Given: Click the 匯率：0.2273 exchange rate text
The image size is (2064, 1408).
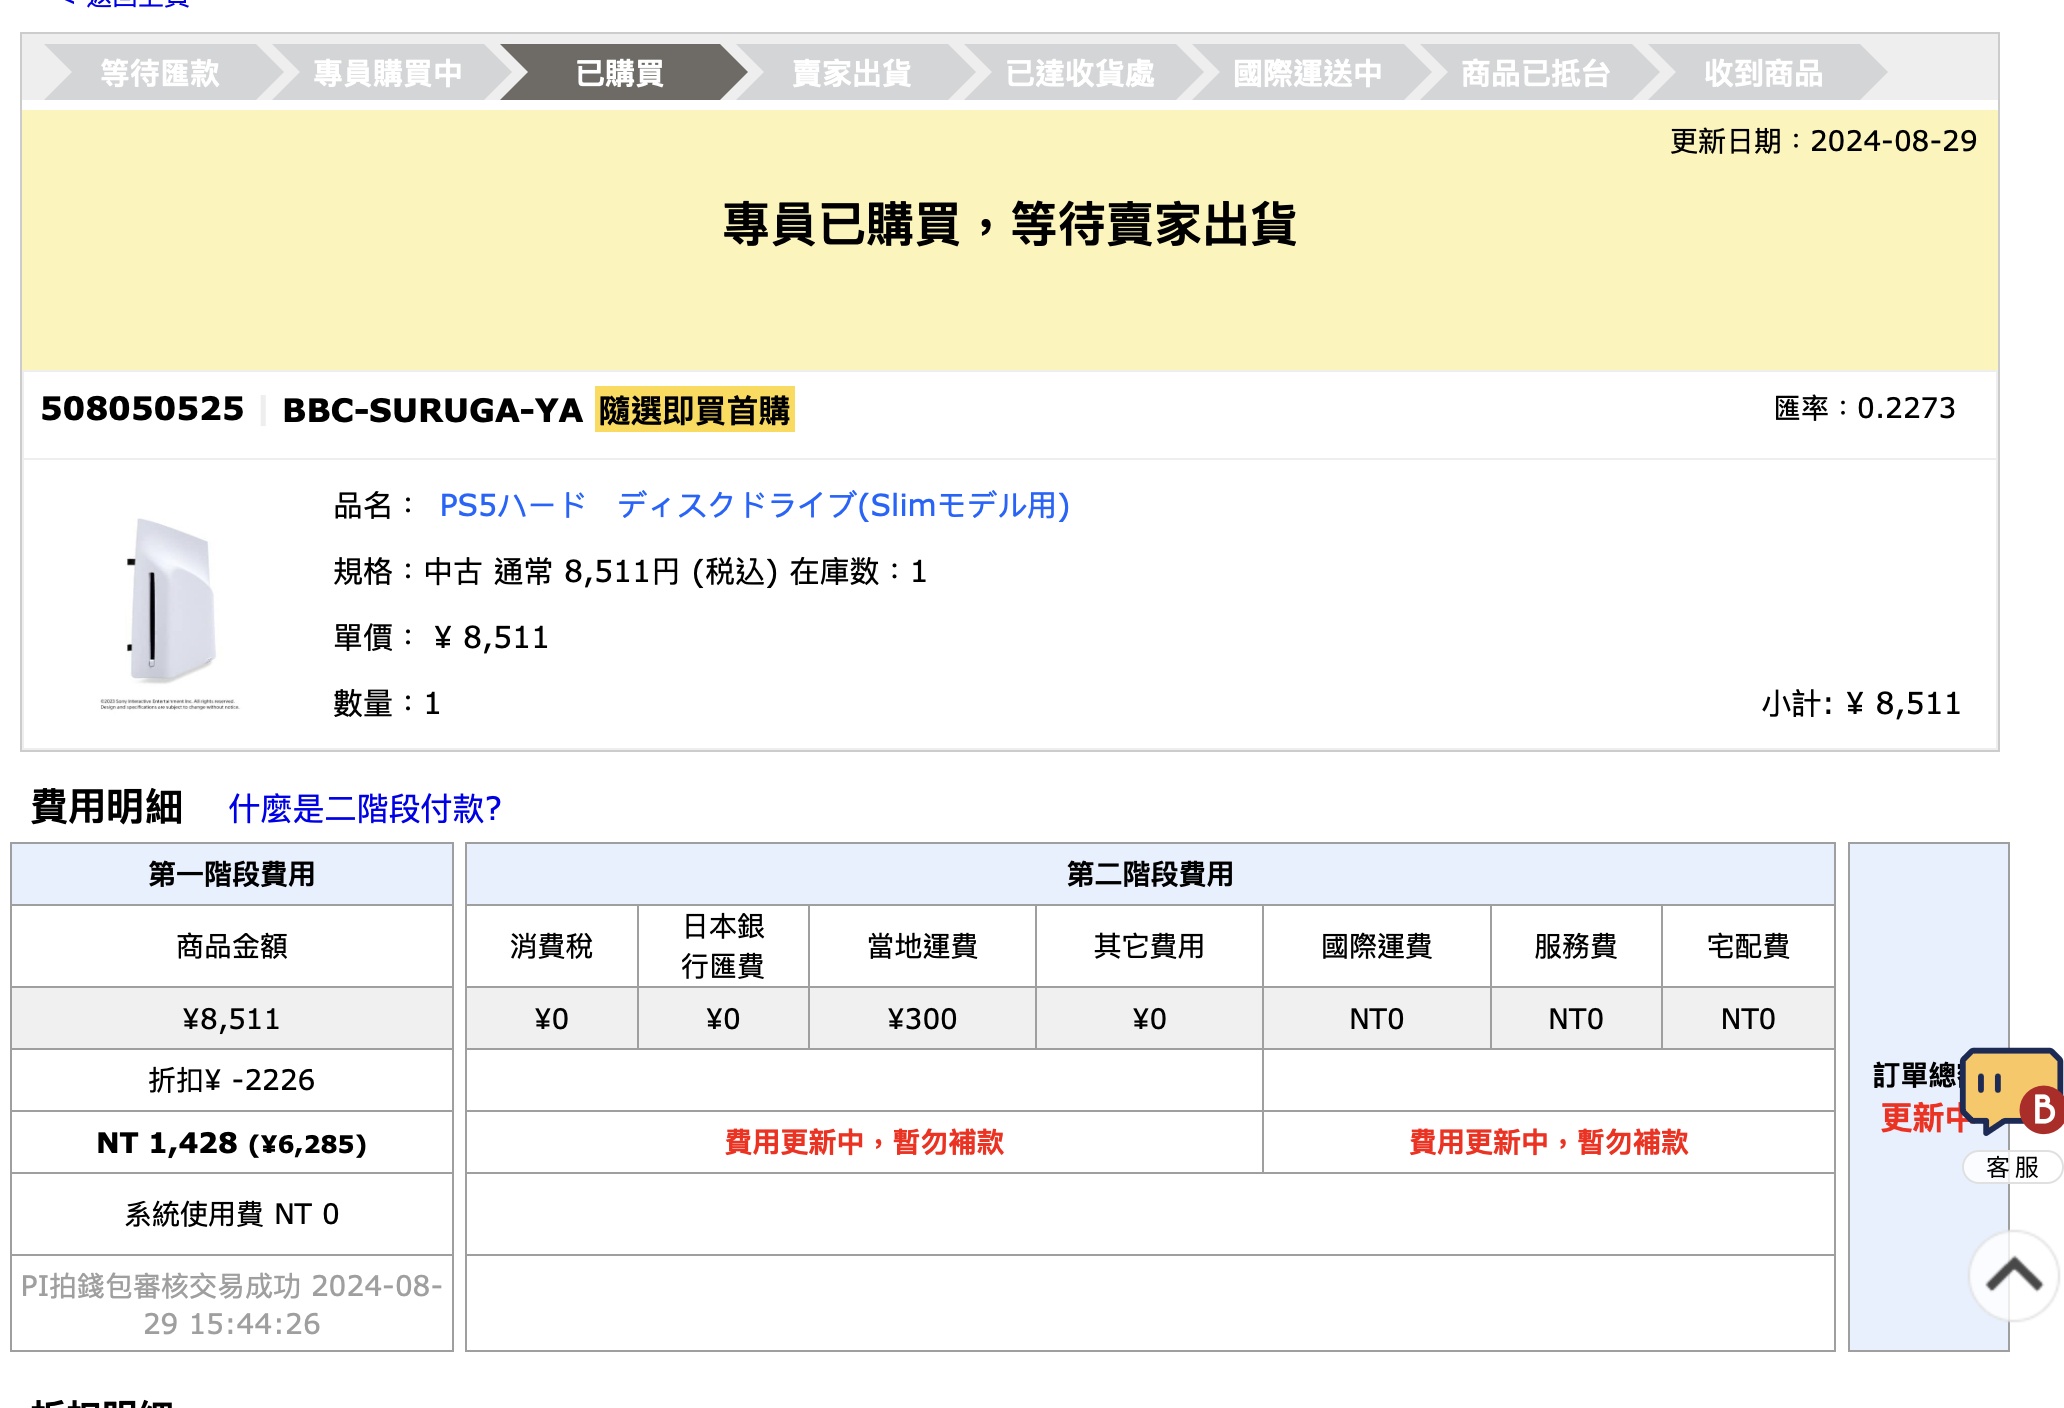Looking at the screenshot, I should pyautogui.click(x=1865, y=408).
